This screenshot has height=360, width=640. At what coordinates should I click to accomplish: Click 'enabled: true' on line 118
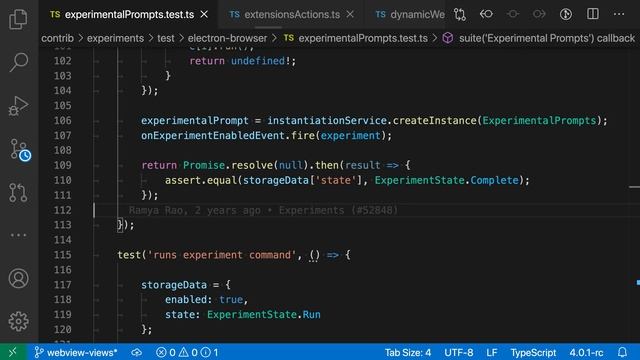pos(204,299)
